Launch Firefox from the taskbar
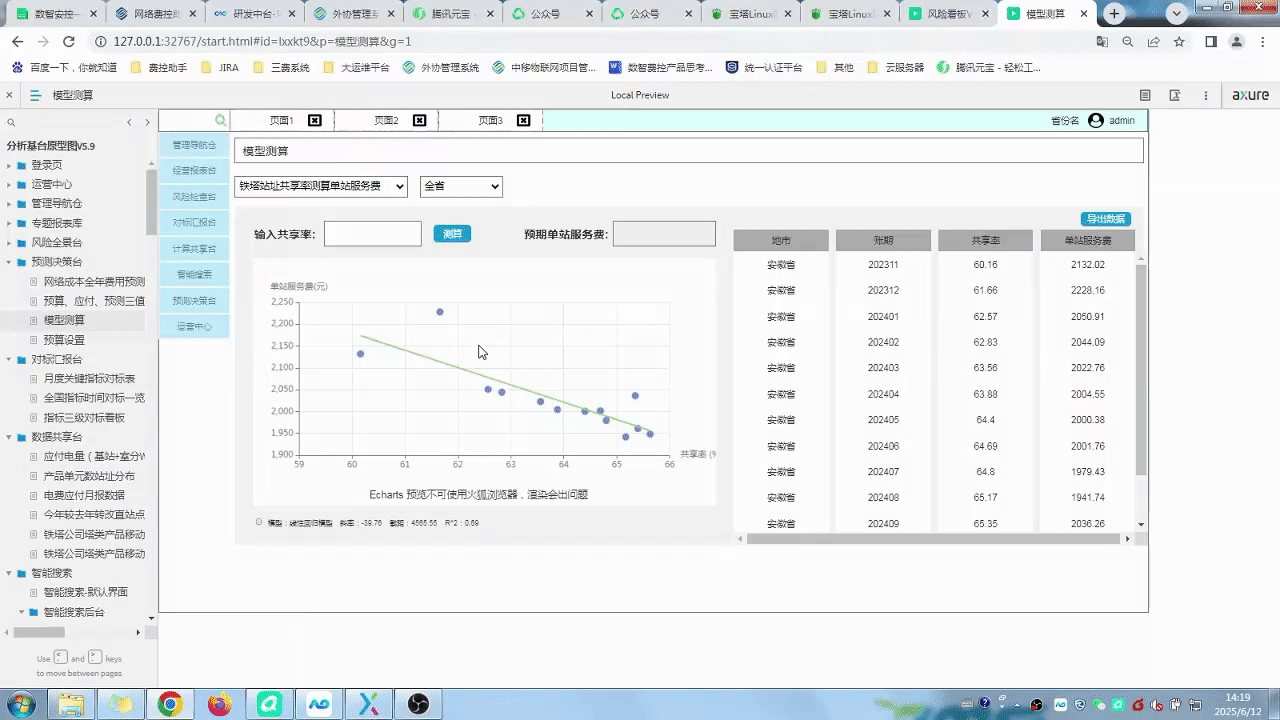The width and height of the screenshot is (1280, 720). pos(219,704)
